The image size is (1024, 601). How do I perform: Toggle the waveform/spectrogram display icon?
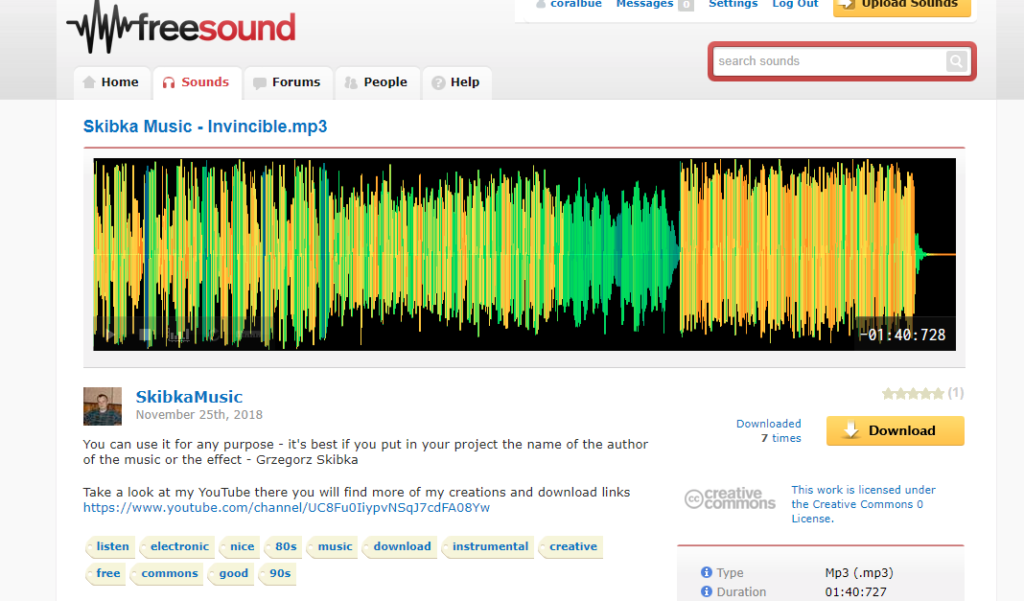click(x=180, y=335)
